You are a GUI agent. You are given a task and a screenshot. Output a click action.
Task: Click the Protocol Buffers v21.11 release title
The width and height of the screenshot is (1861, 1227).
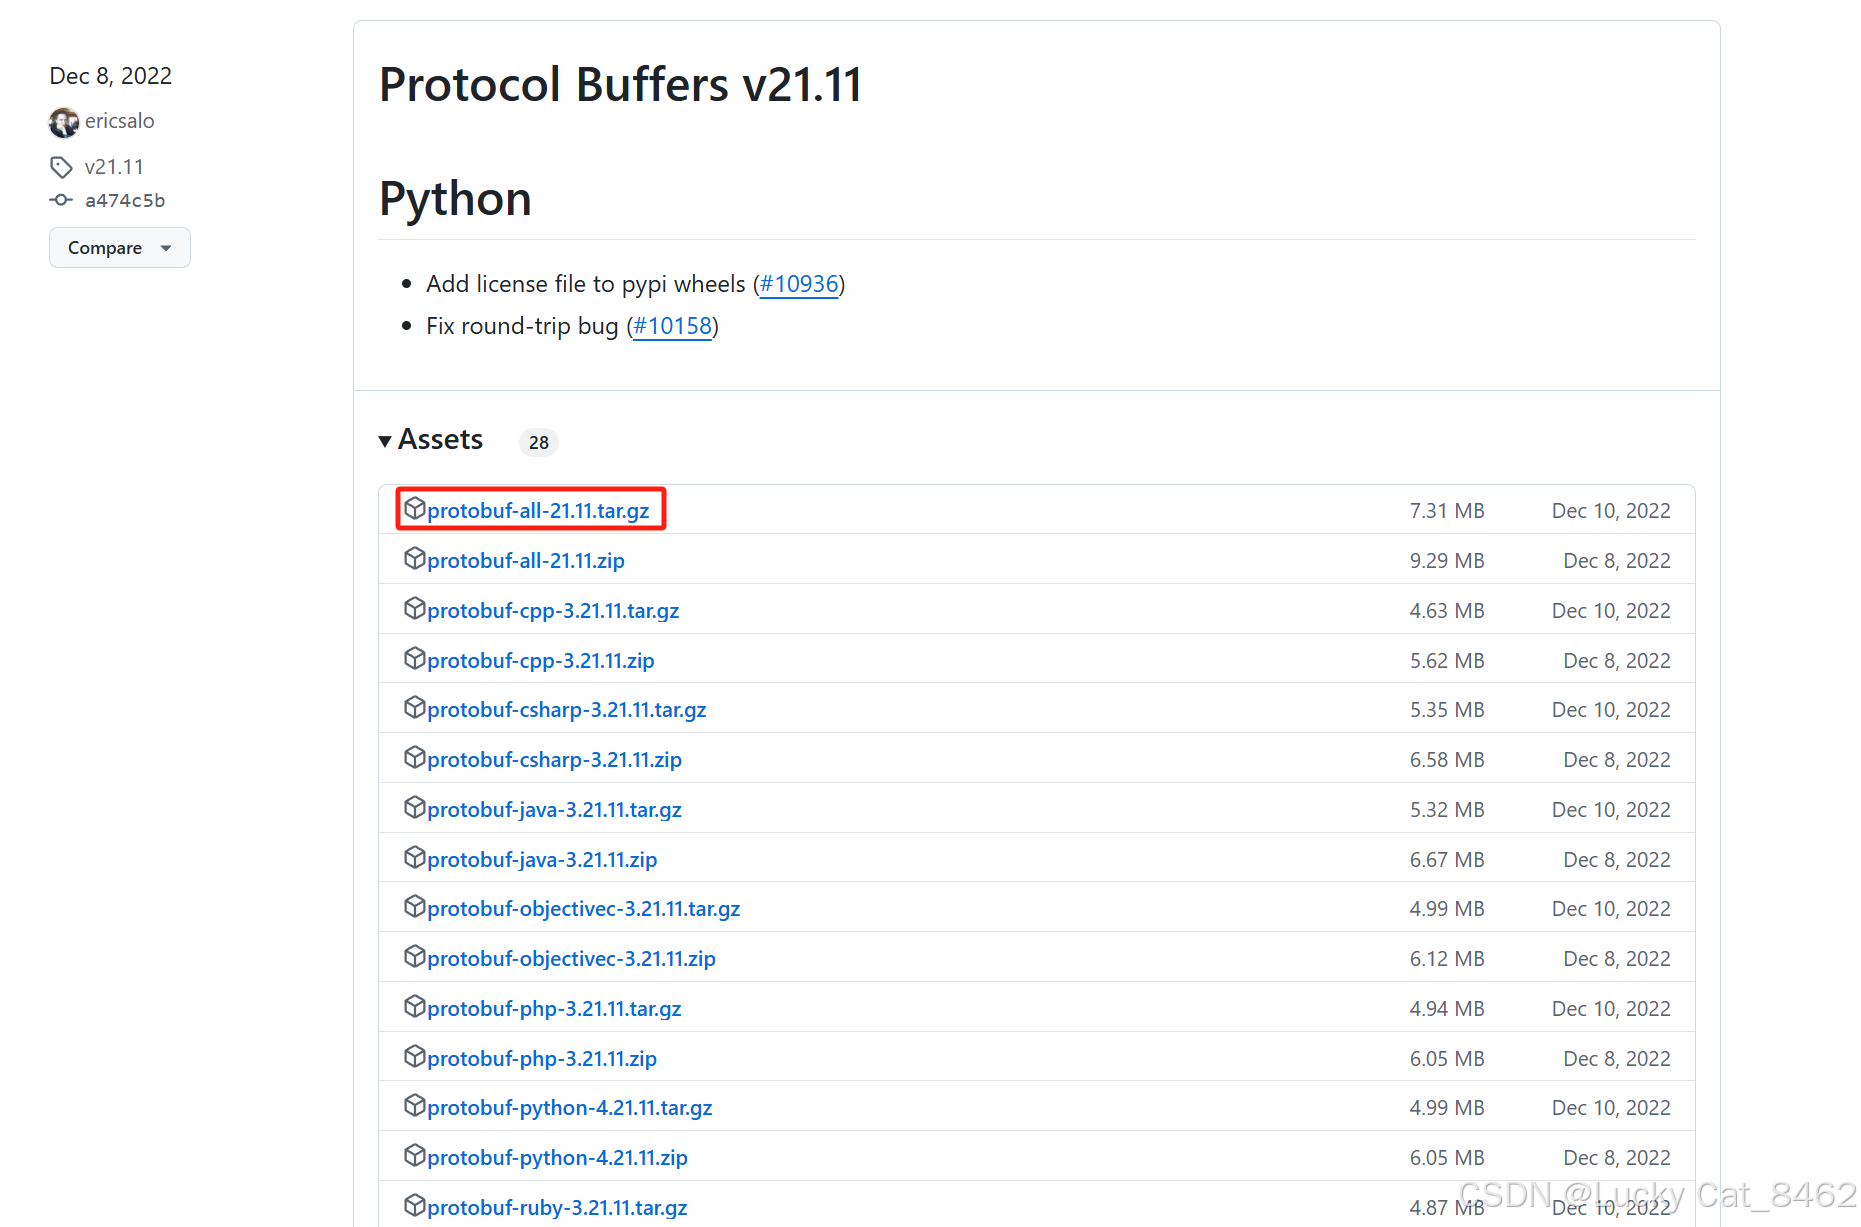620,84
